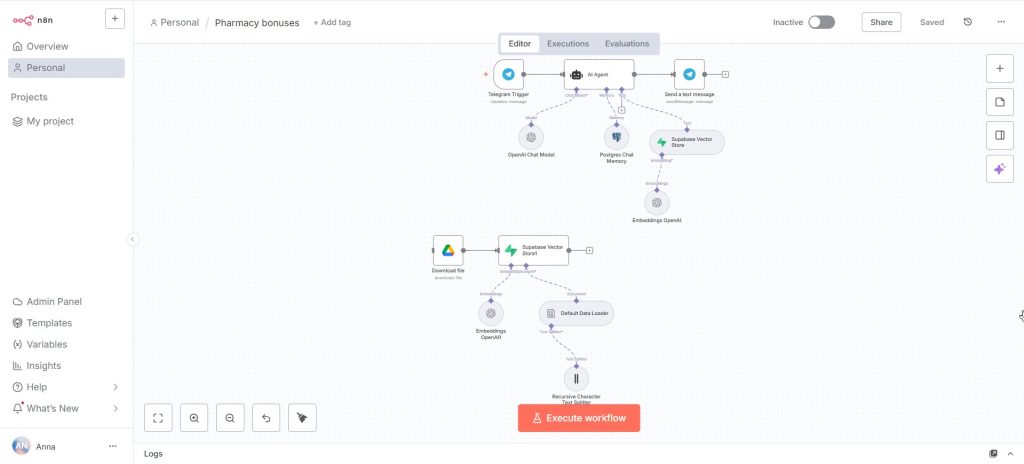The height and width of the screenshot is (464, 1024).
Task: Open the AI assistant sparkle button
Action: tap(999, 169)
